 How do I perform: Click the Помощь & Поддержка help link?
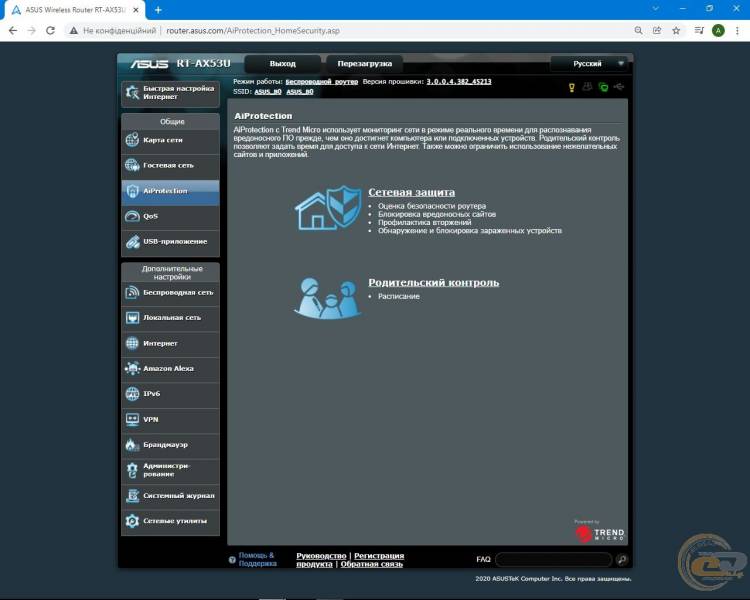click(x=257, y=560)
